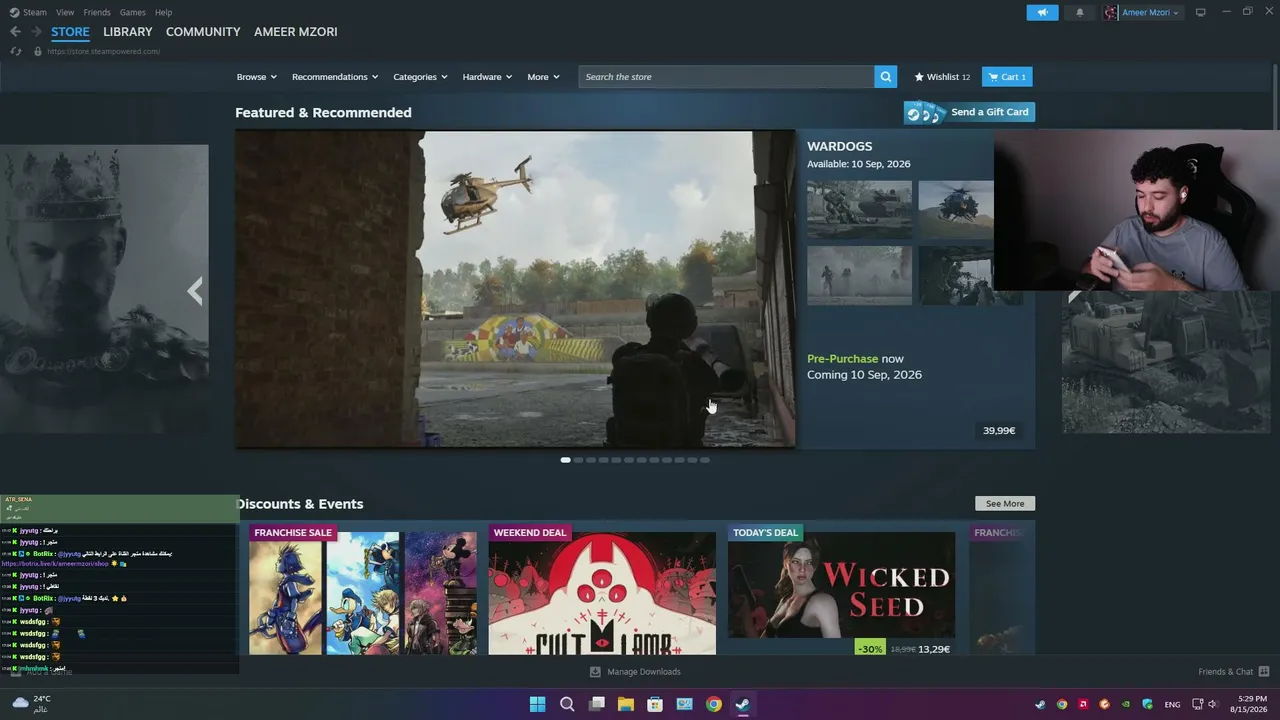View the WARDOGS tank screenshot thumbnail
The height and width of the screenshot is (720, 1280).
pyautogui.click(x=859, y=209)
